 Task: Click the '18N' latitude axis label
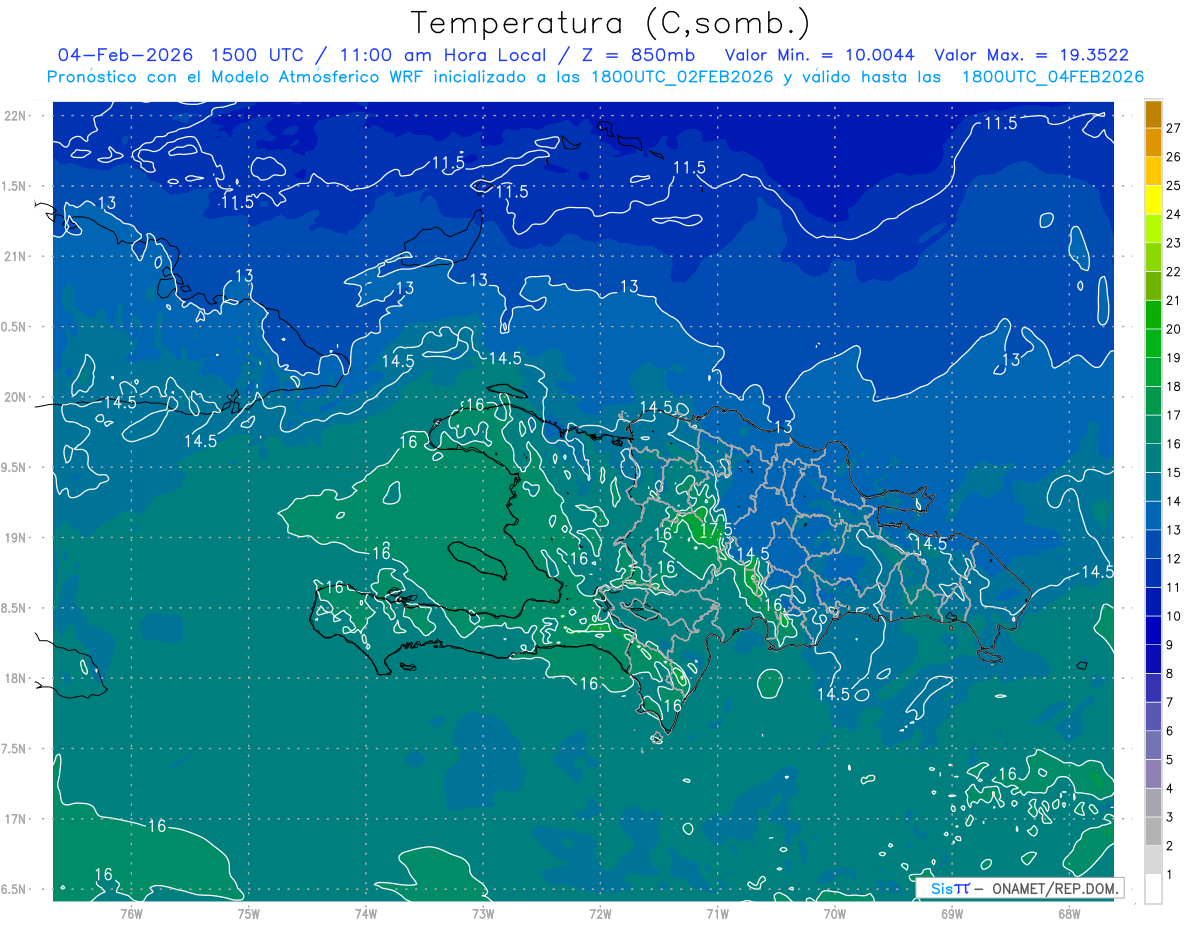click(x=15, y=678)
